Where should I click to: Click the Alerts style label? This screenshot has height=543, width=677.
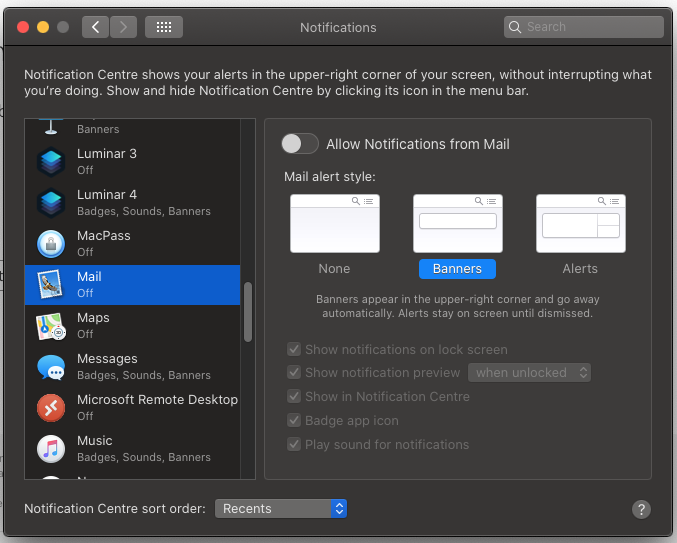click(x=580, y=269)
